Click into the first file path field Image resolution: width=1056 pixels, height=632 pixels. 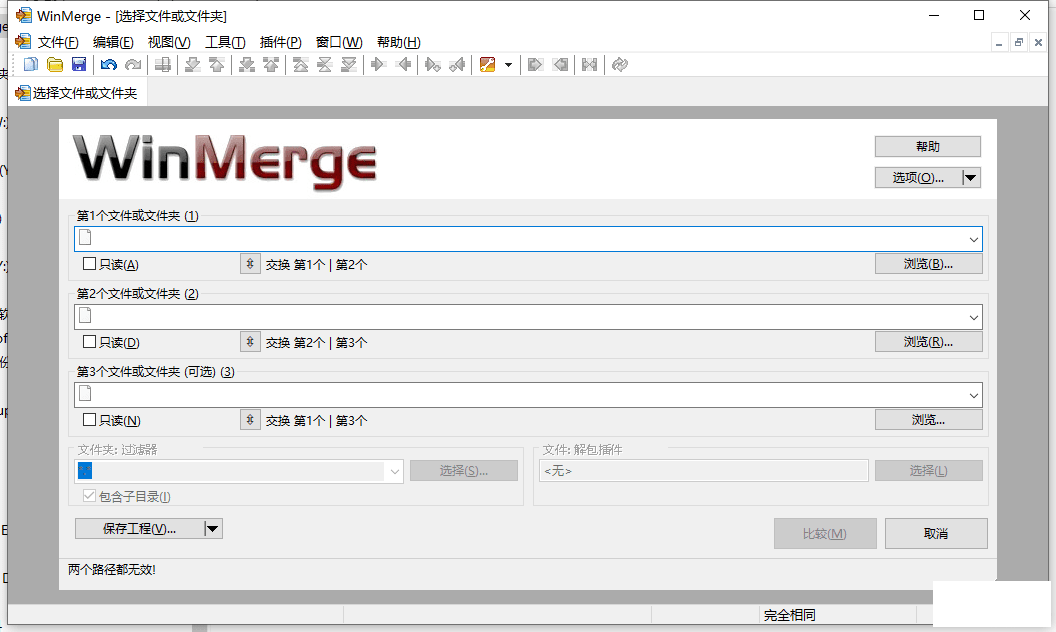click(x=528, y=239)
